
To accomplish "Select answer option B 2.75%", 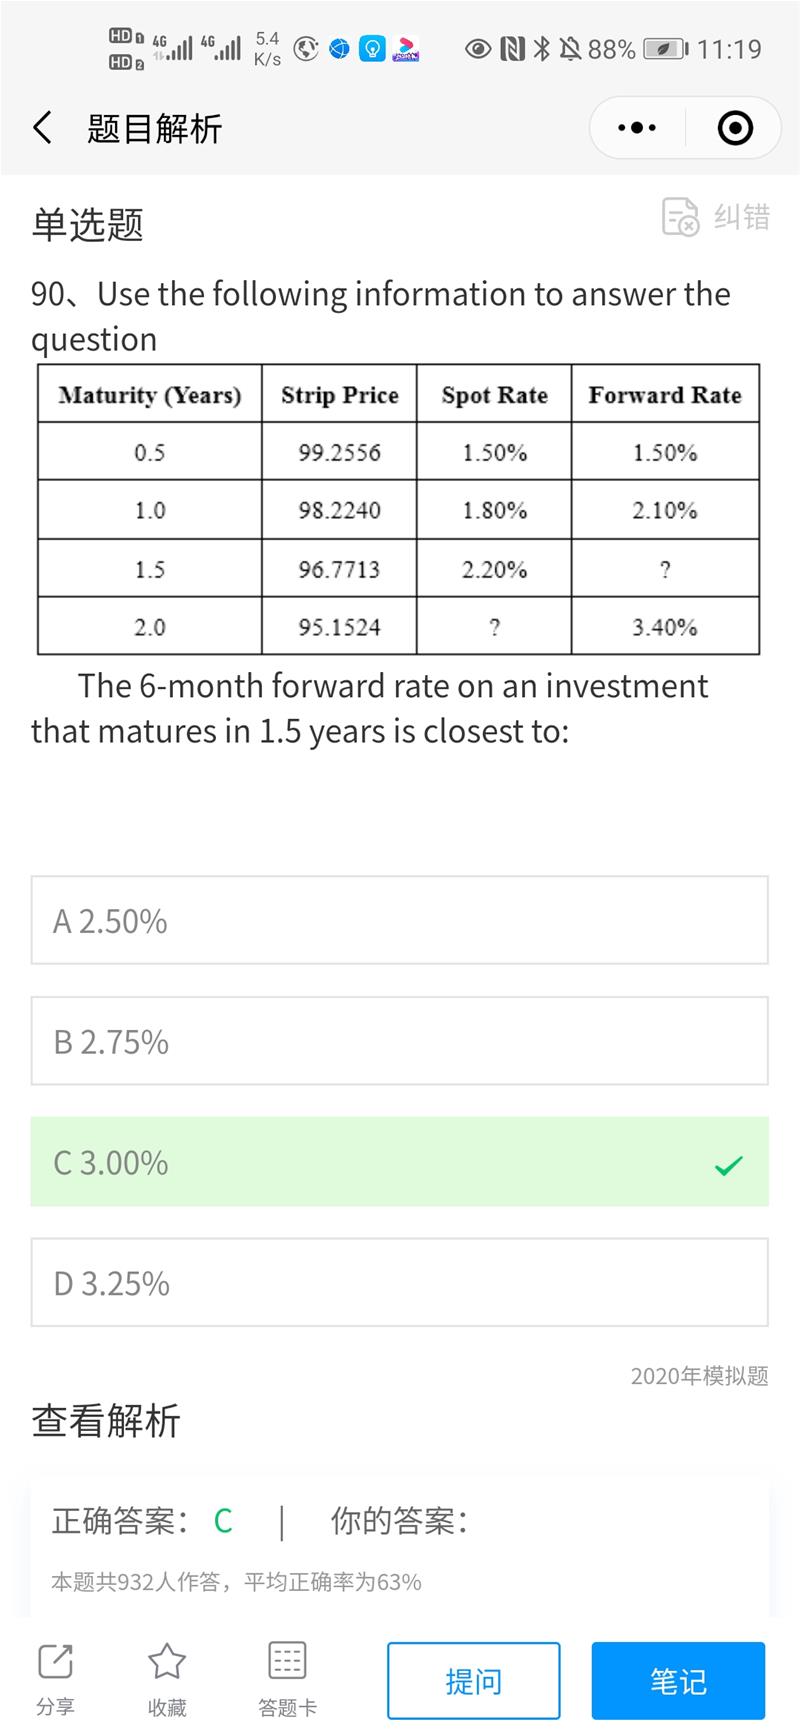I will pyautogui.click(x=399, y=1041).
